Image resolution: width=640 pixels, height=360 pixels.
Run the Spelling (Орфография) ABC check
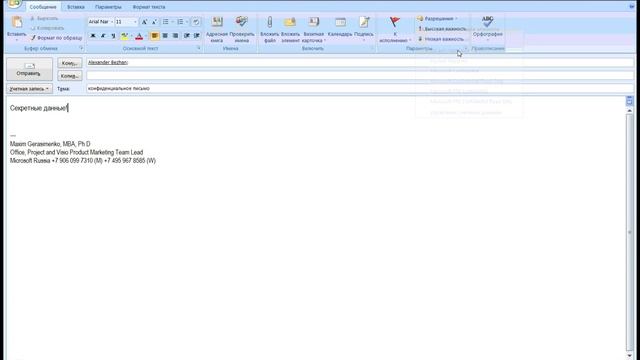tap(487, 27)
